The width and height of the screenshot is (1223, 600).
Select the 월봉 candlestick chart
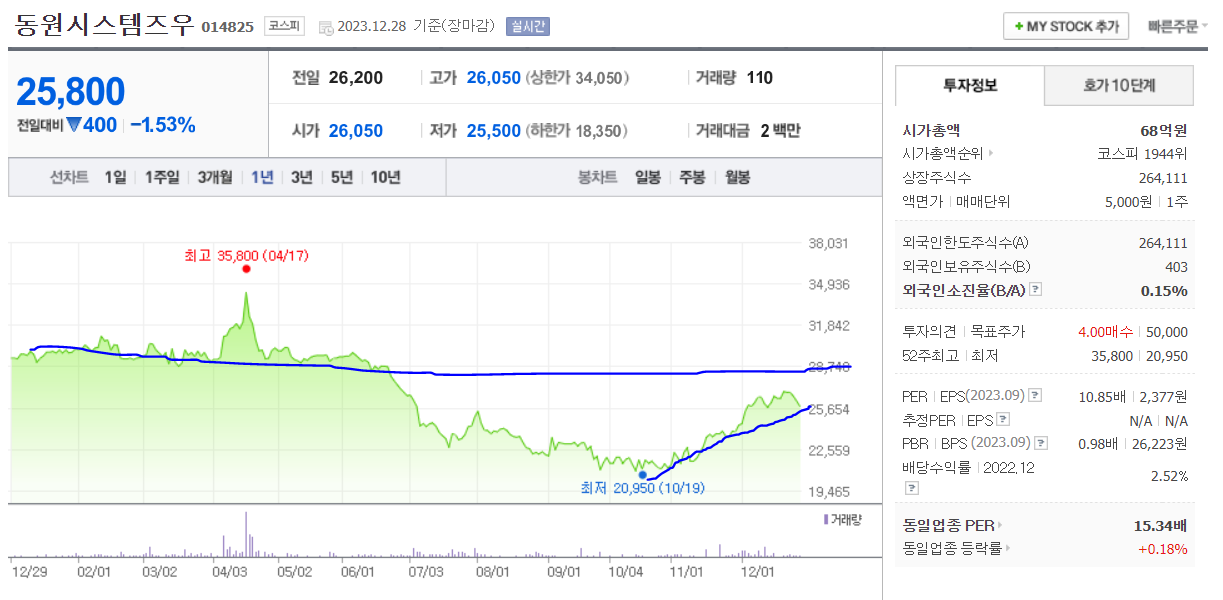pyautogui.click(x=737, y=177)
